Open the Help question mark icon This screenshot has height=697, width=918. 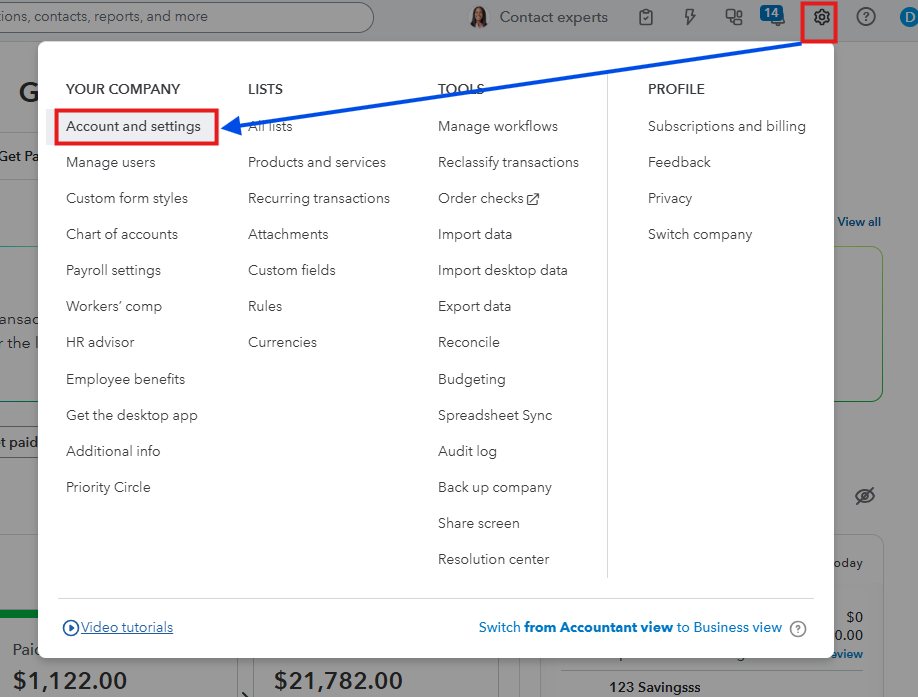coord(865,17)
